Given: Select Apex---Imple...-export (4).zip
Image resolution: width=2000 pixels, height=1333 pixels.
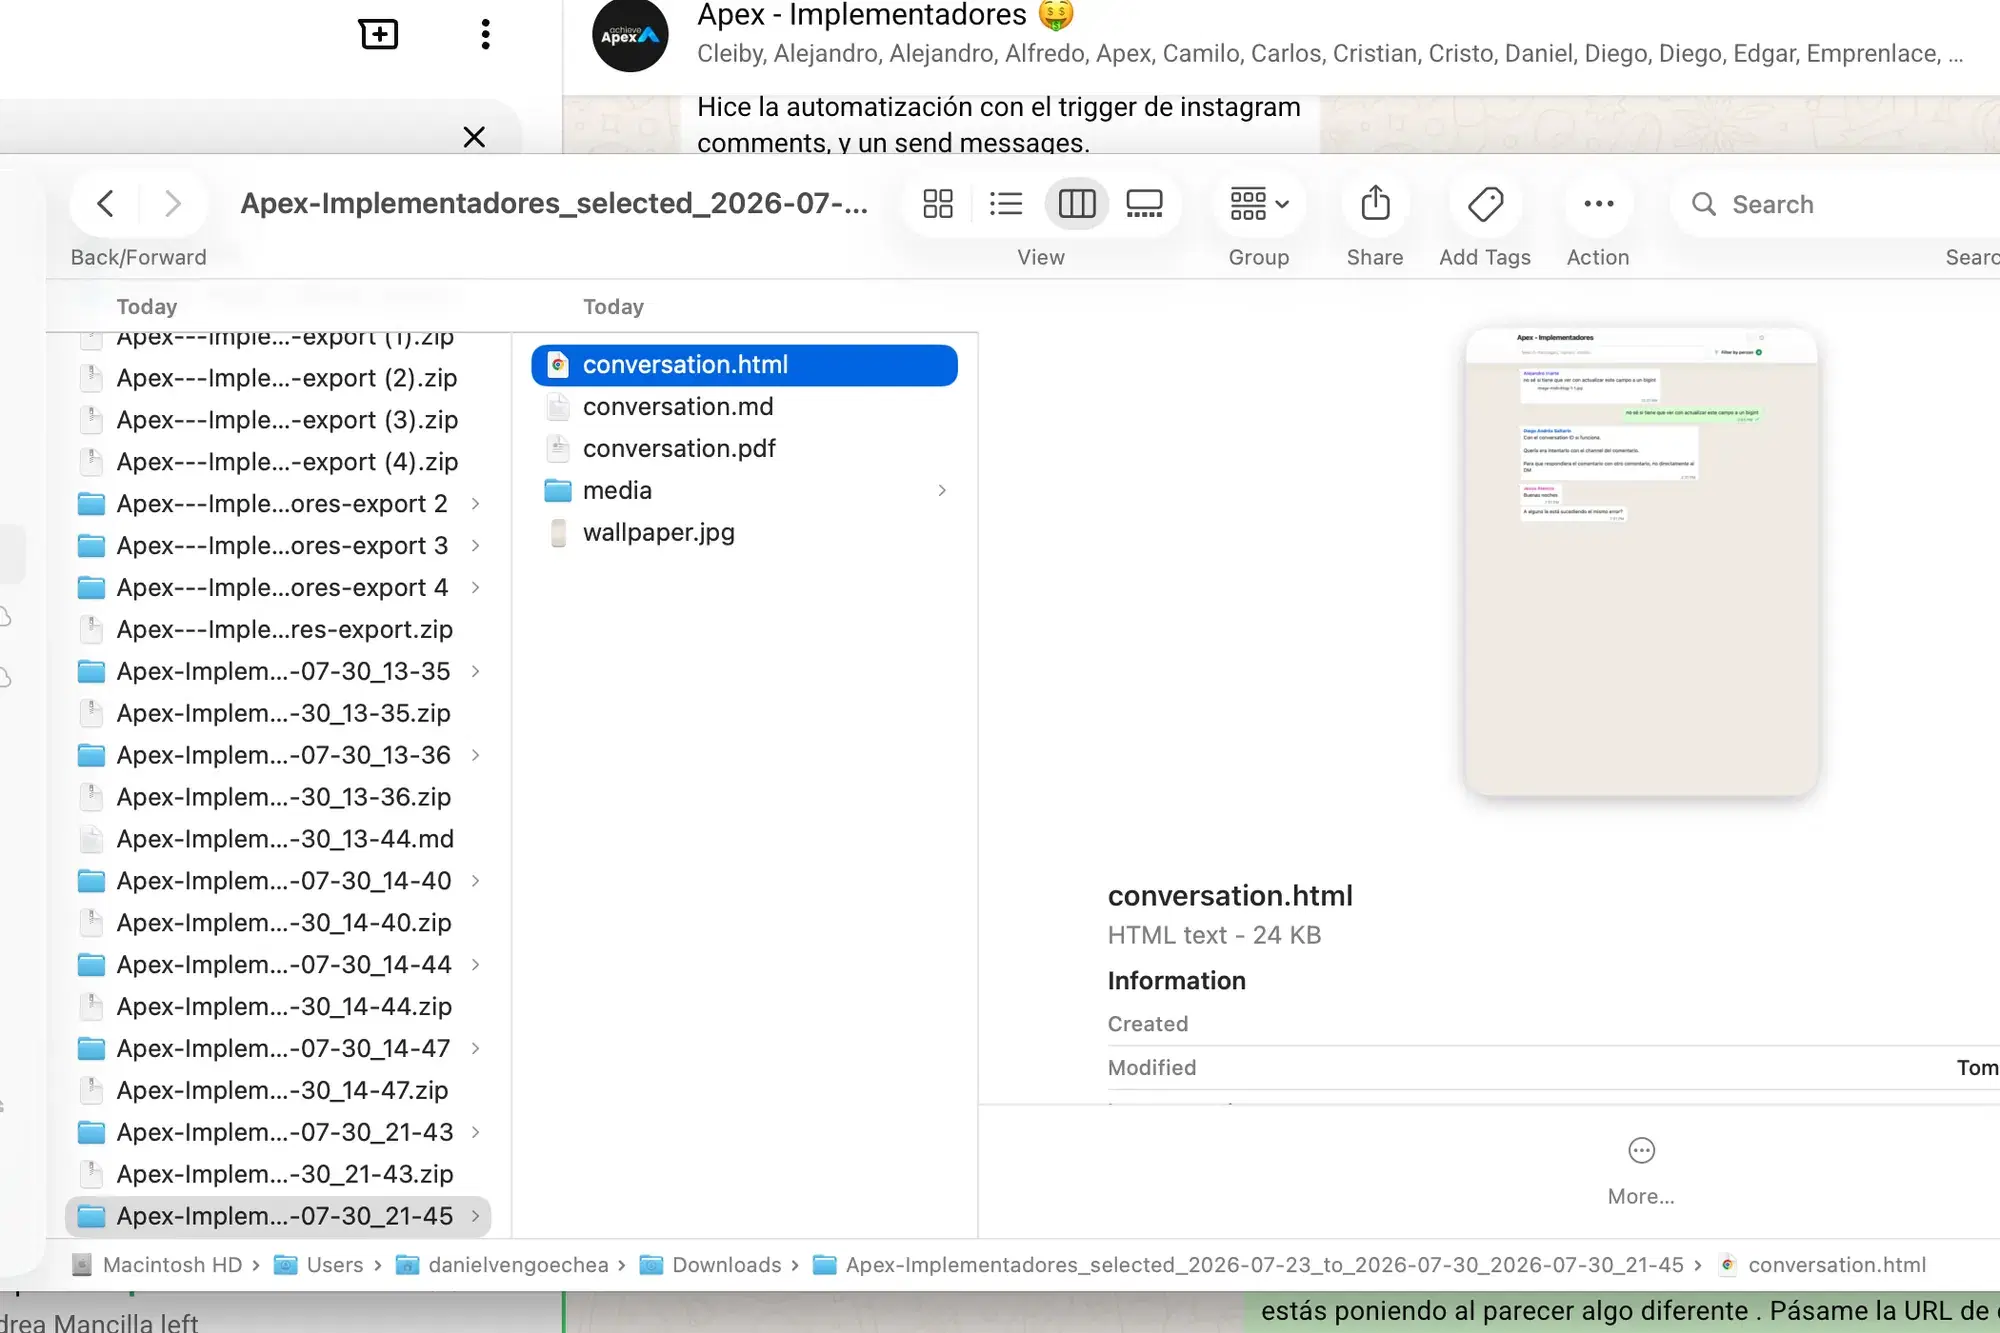Looking at the screenshot, I should pos(278,462).
